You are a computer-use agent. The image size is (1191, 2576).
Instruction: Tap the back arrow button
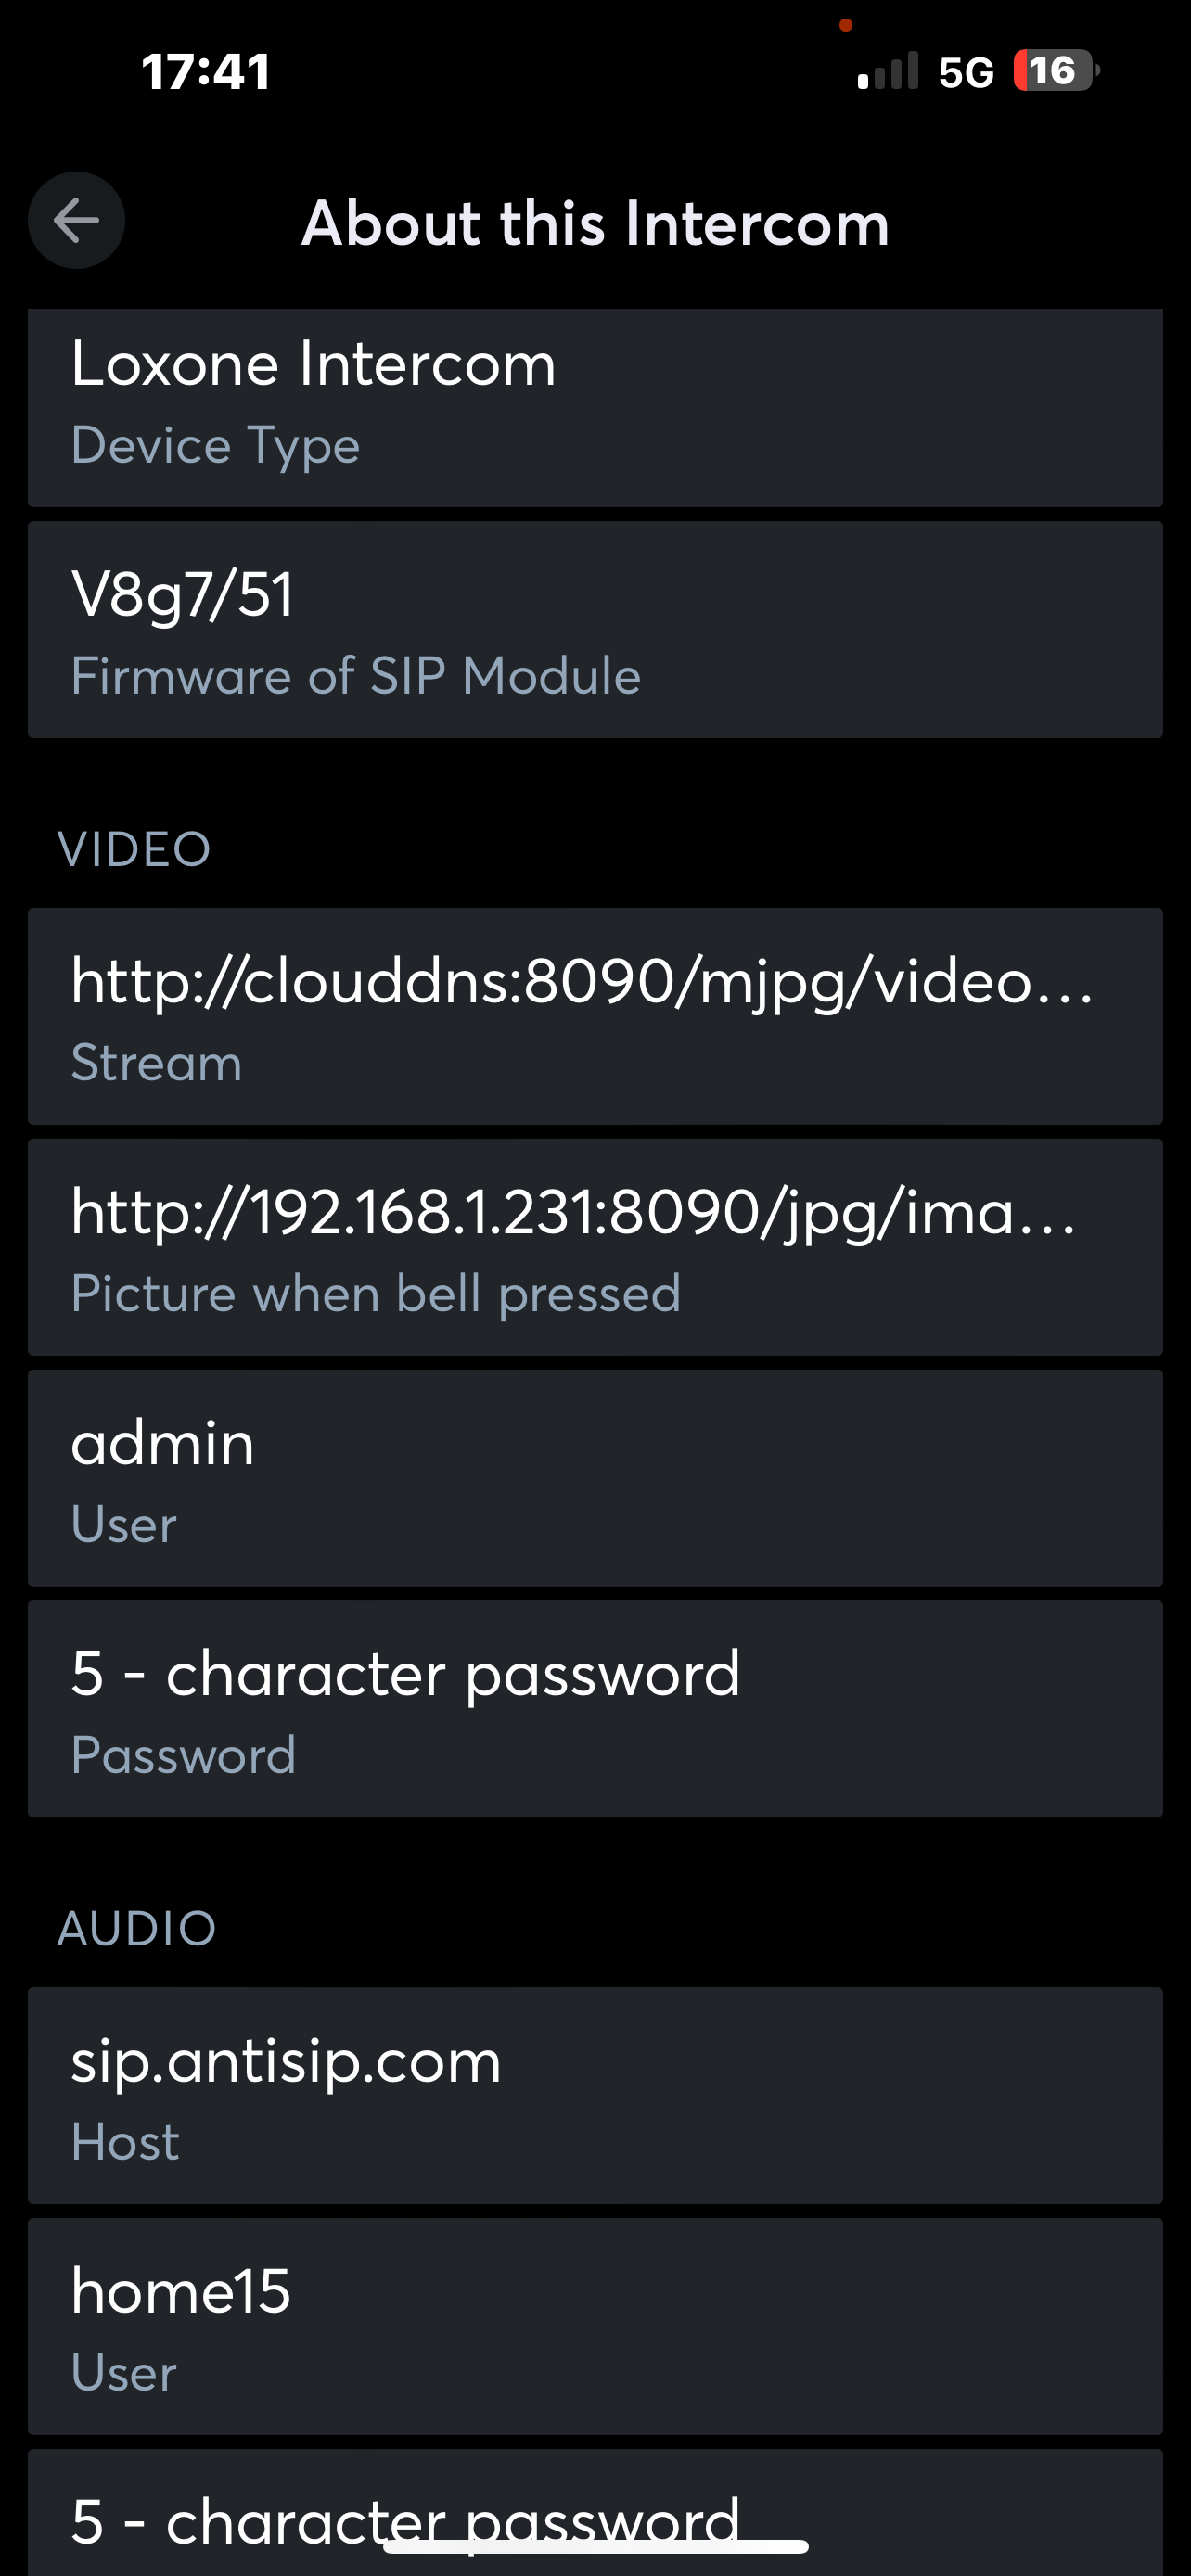pos(76,220)
